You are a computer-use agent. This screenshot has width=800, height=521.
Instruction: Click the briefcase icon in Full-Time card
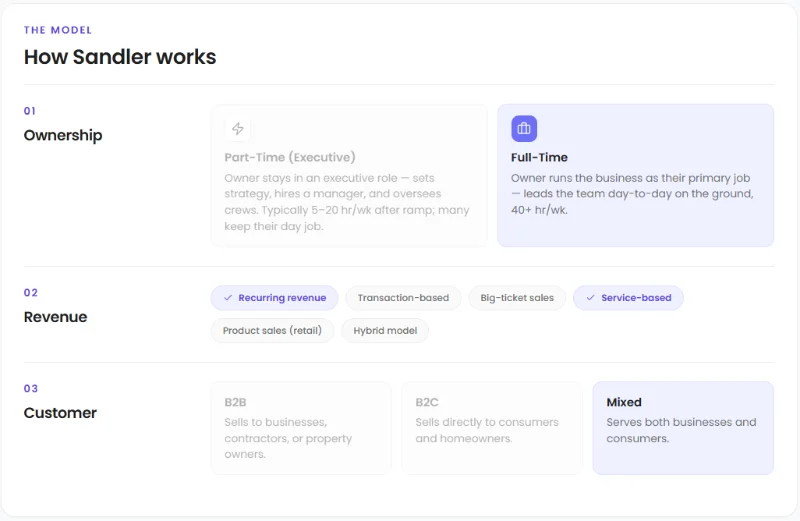[524, 129]
